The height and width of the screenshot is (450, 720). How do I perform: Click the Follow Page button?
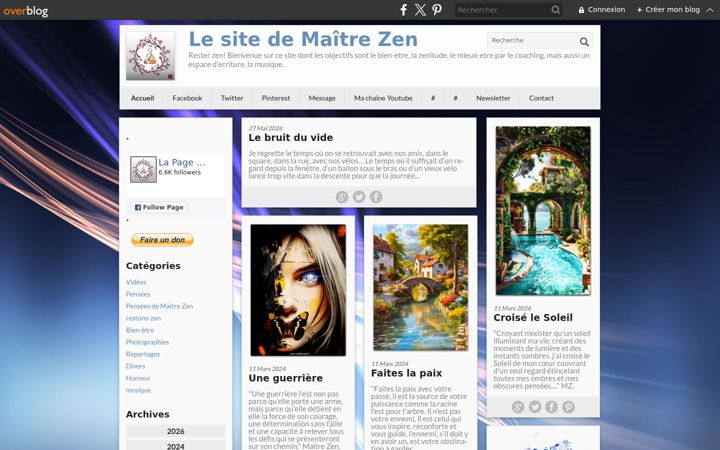pos(159,208)
